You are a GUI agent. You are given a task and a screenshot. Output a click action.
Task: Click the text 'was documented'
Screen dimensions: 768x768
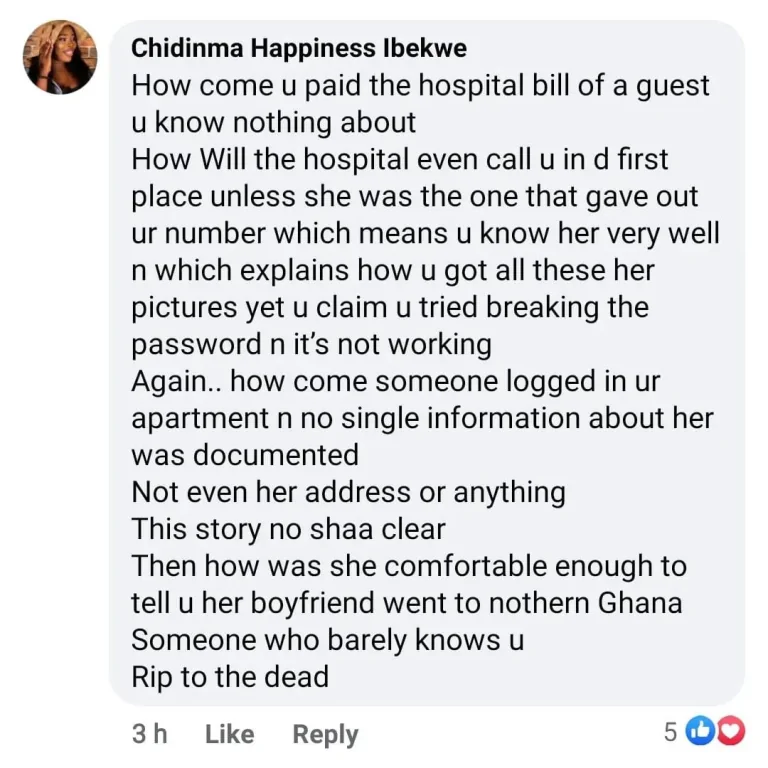pos(245,455)
